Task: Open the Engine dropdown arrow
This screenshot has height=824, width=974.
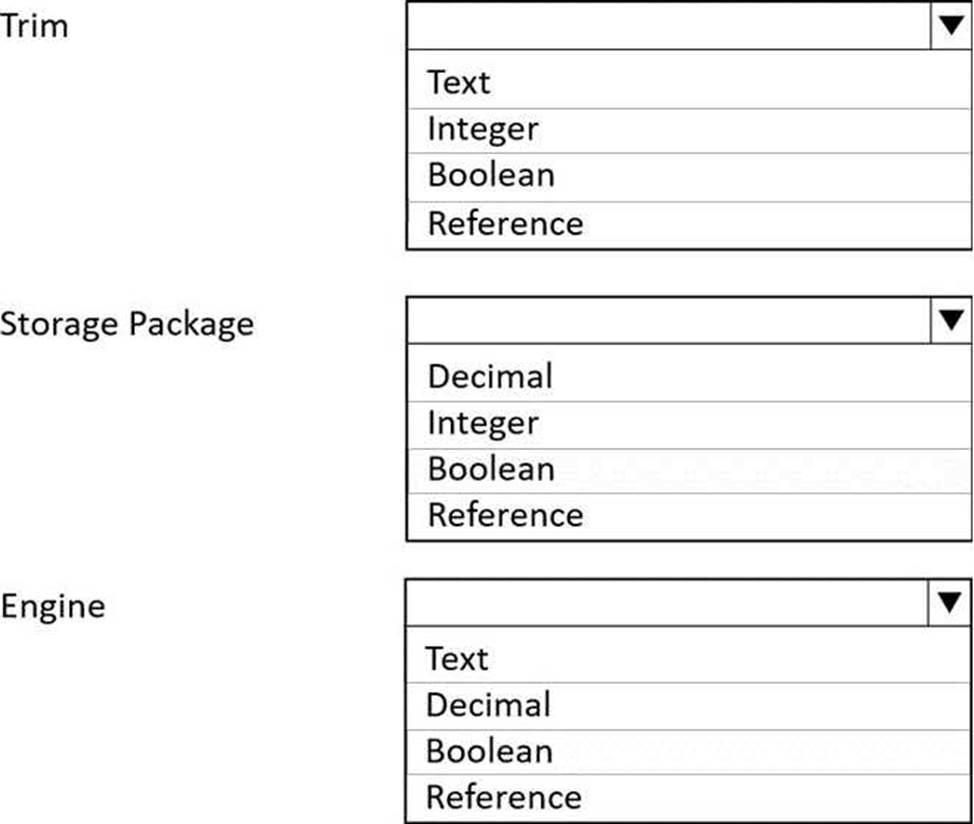Action: pos(949,603)
